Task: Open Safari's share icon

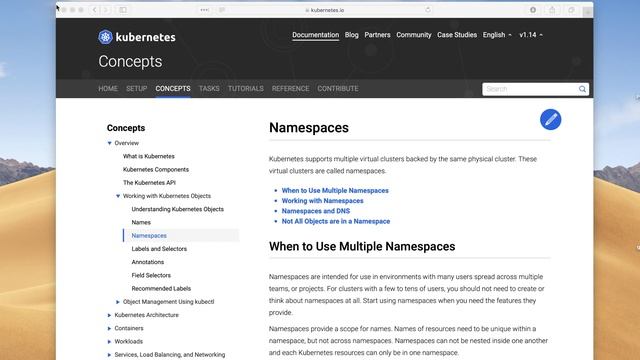Action: click(x=552, y=10)
